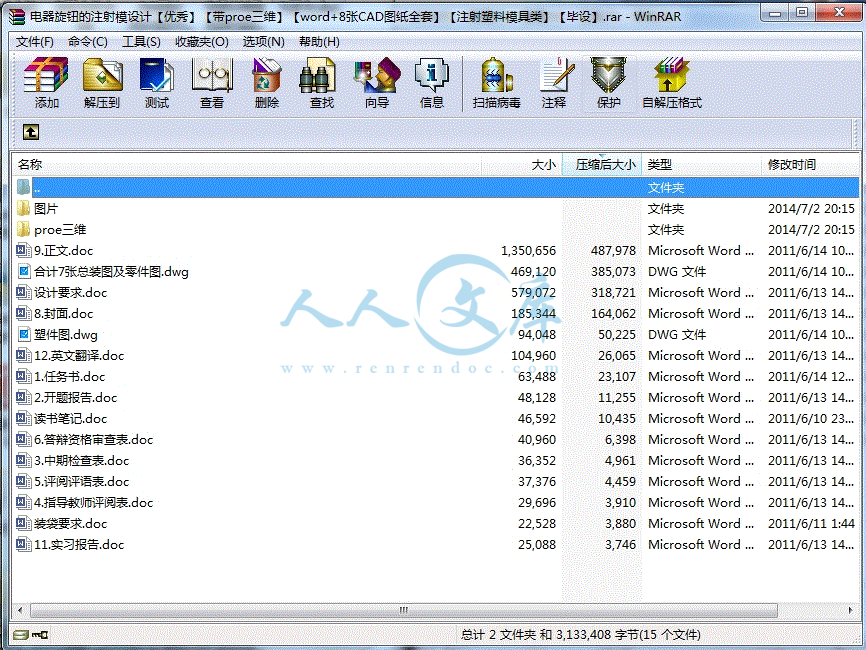Image resolution: width=866 pixels, height=650 pixels.
Task: Select file 3.中期检查表.doc
Action: tap(82, 460)
